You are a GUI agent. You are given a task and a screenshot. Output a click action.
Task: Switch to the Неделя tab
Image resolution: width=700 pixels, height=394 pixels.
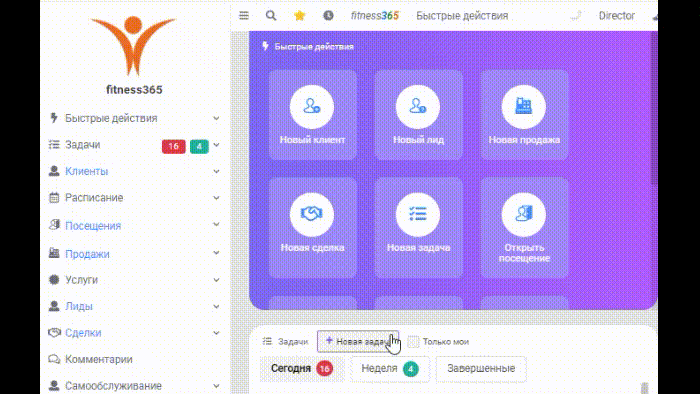click(390, 369)
